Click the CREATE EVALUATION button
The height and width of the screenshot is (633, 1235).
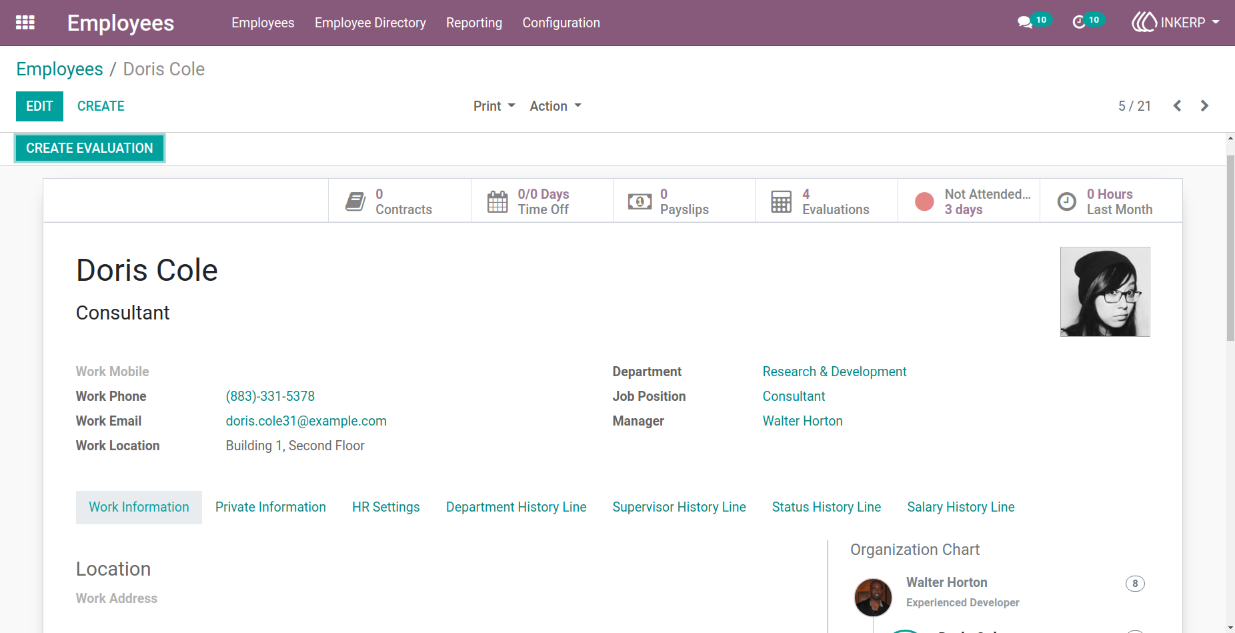pos(90,148)
